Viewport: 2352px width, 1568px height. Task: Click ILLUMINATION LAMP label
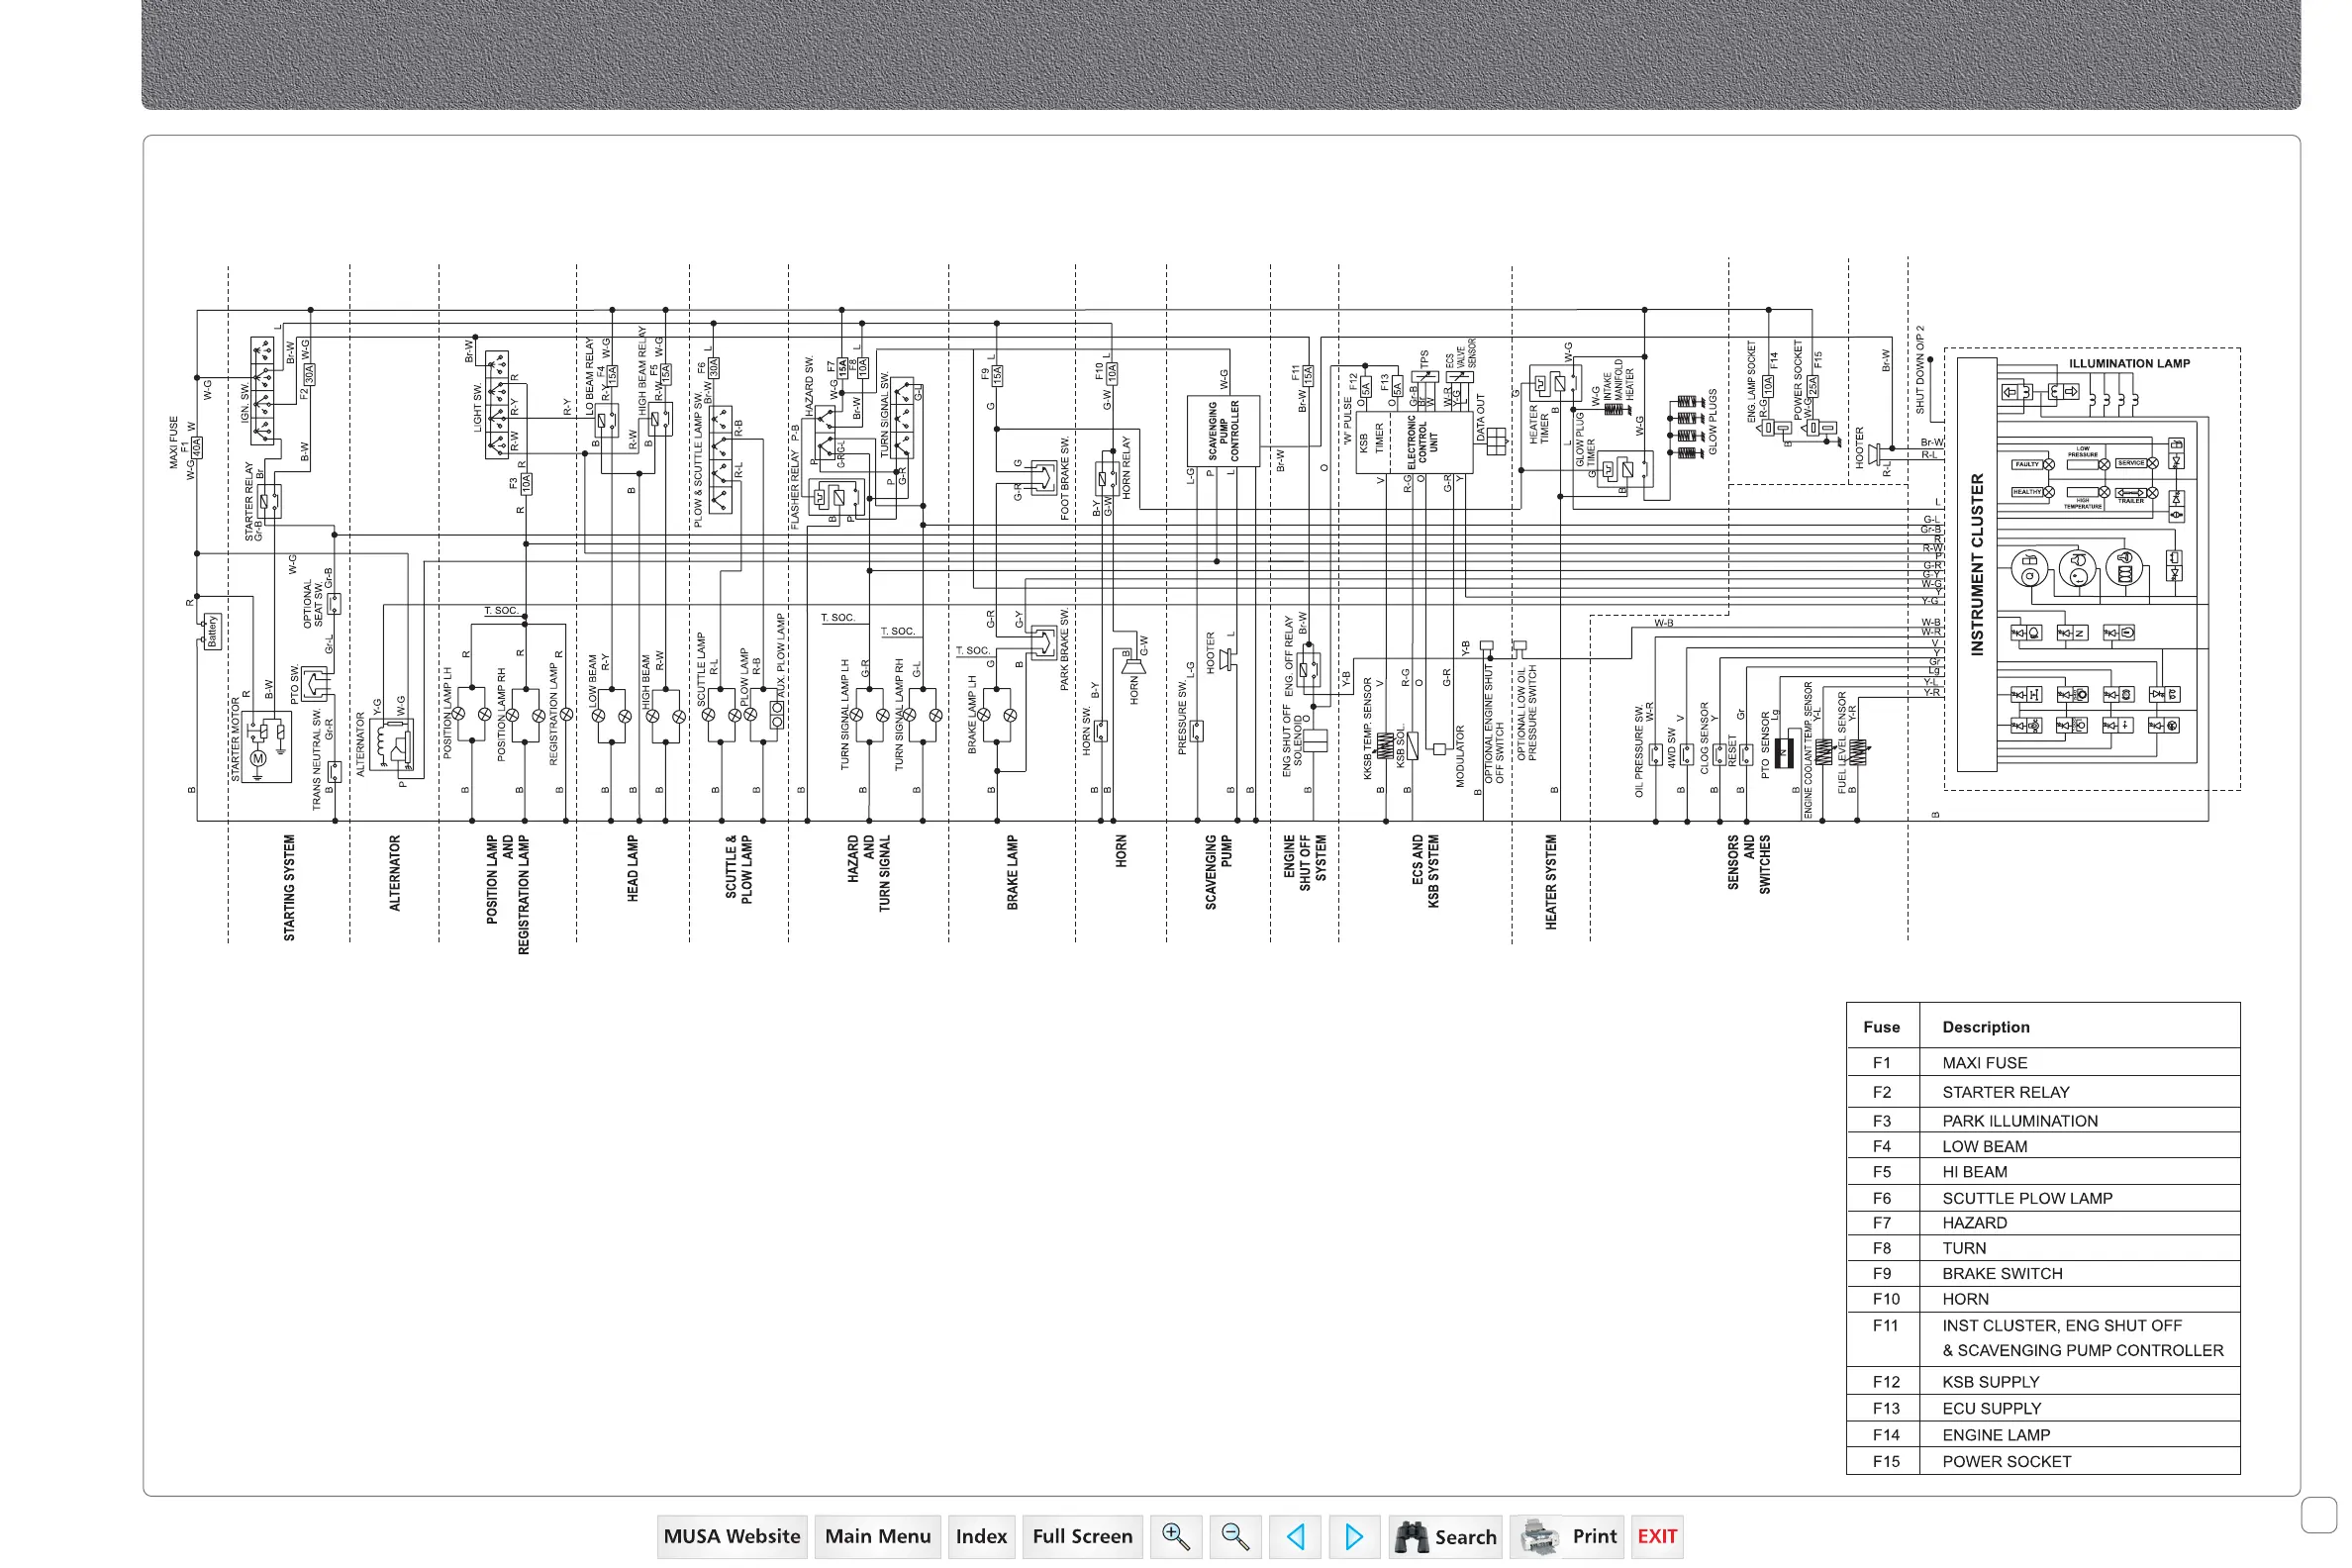(2129, 364)
